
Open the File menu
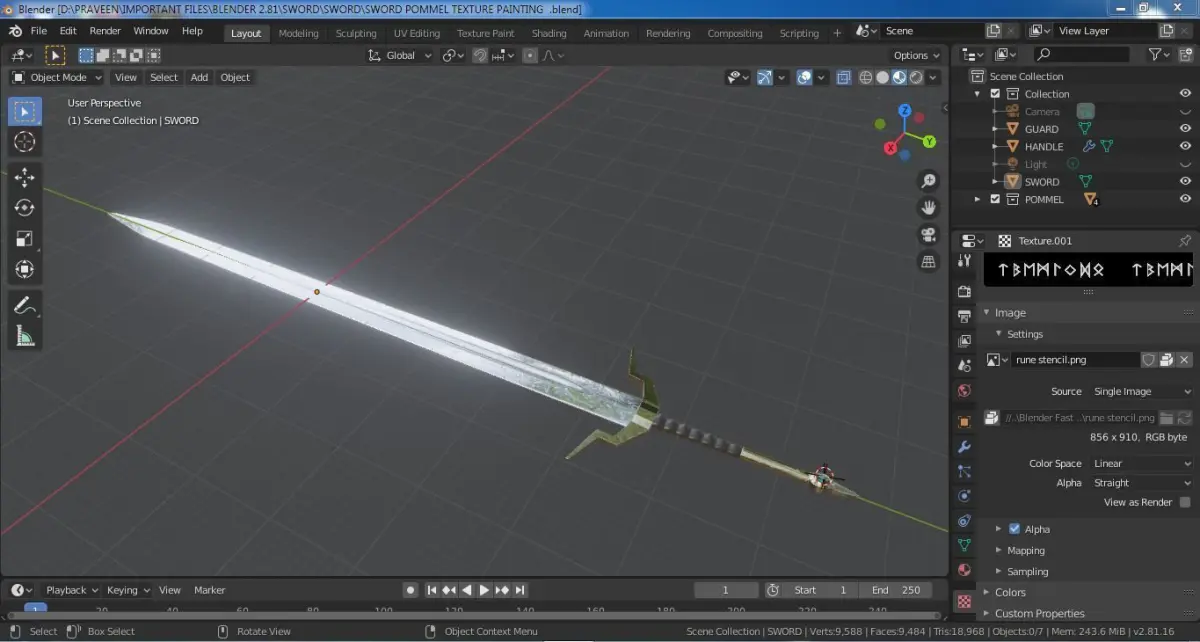38,31
